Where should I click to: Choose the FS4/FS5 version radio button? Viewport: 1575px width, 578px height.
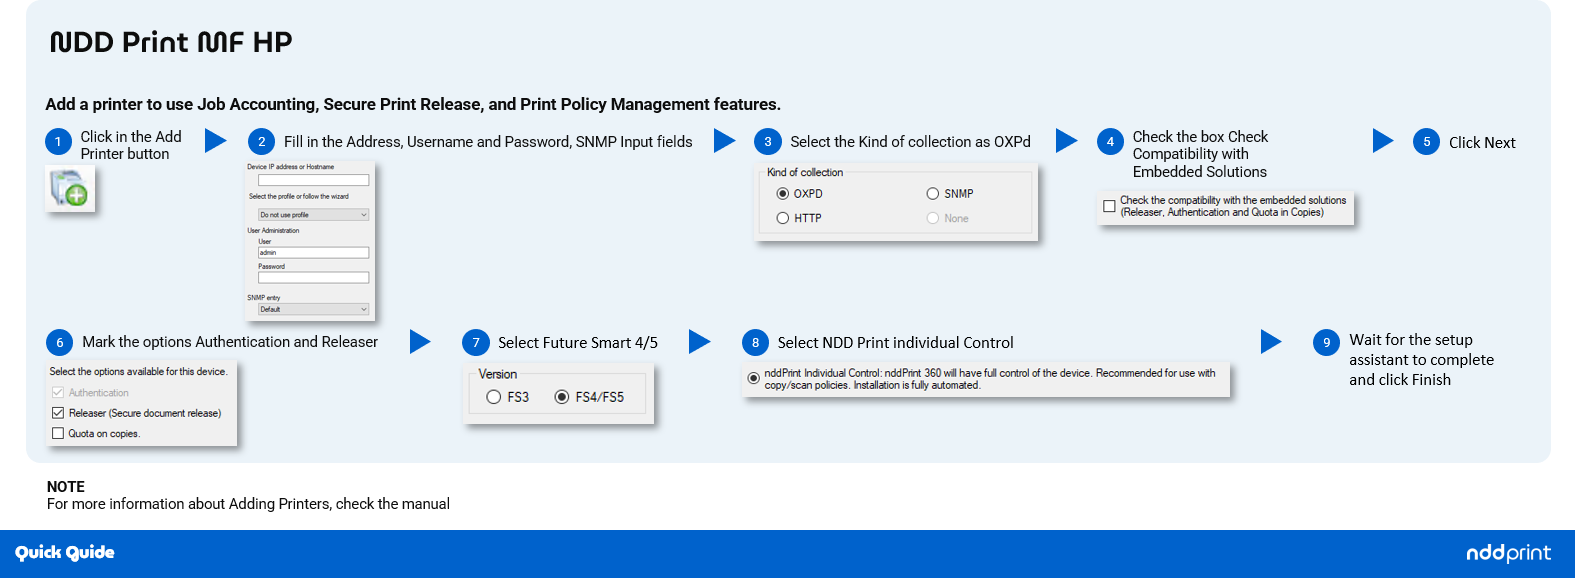point(562,397)
